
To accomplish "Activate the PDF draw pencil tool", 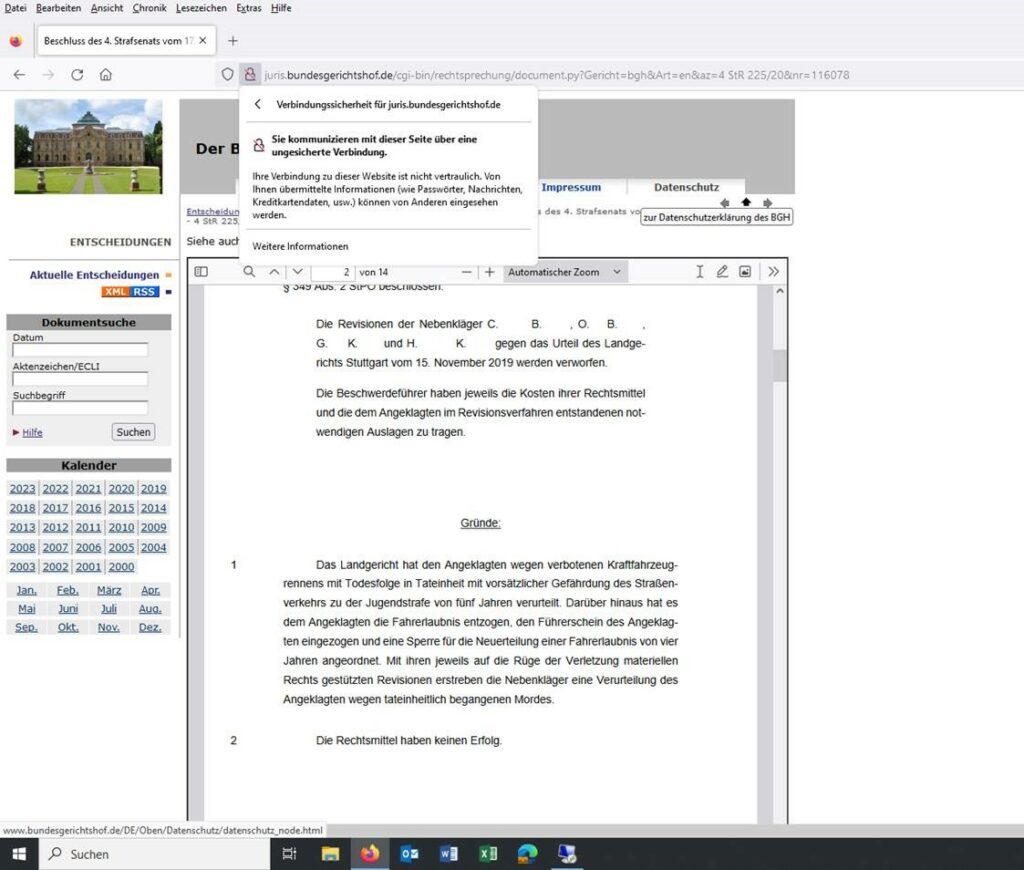I will (722, 272).
